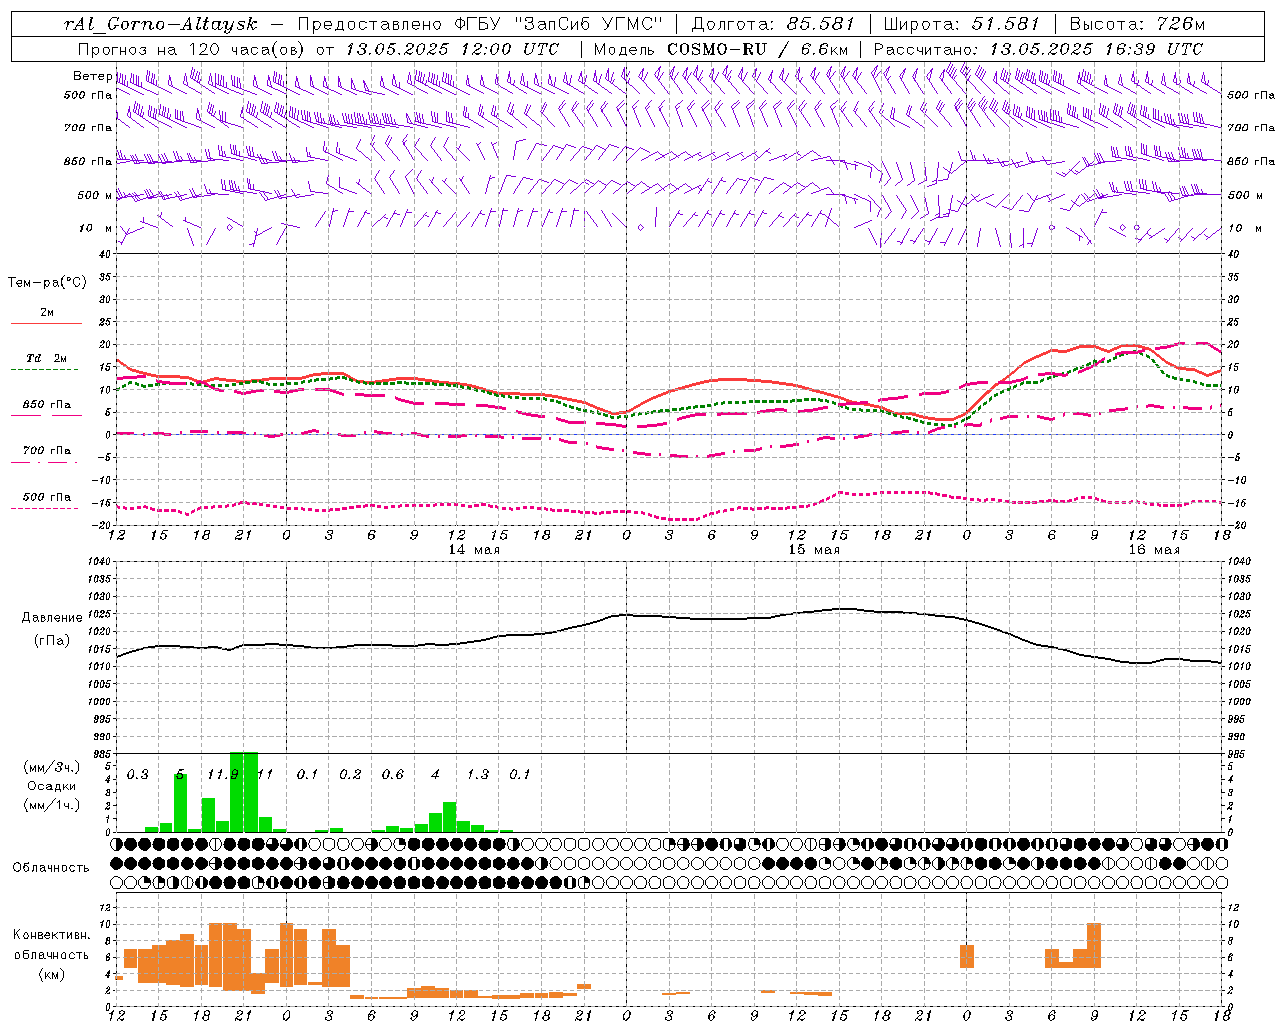Screen dimensions: 1280x1024
Task: Click the Осадки panel label
Action: pyautogui.click(x=51, y=786)
